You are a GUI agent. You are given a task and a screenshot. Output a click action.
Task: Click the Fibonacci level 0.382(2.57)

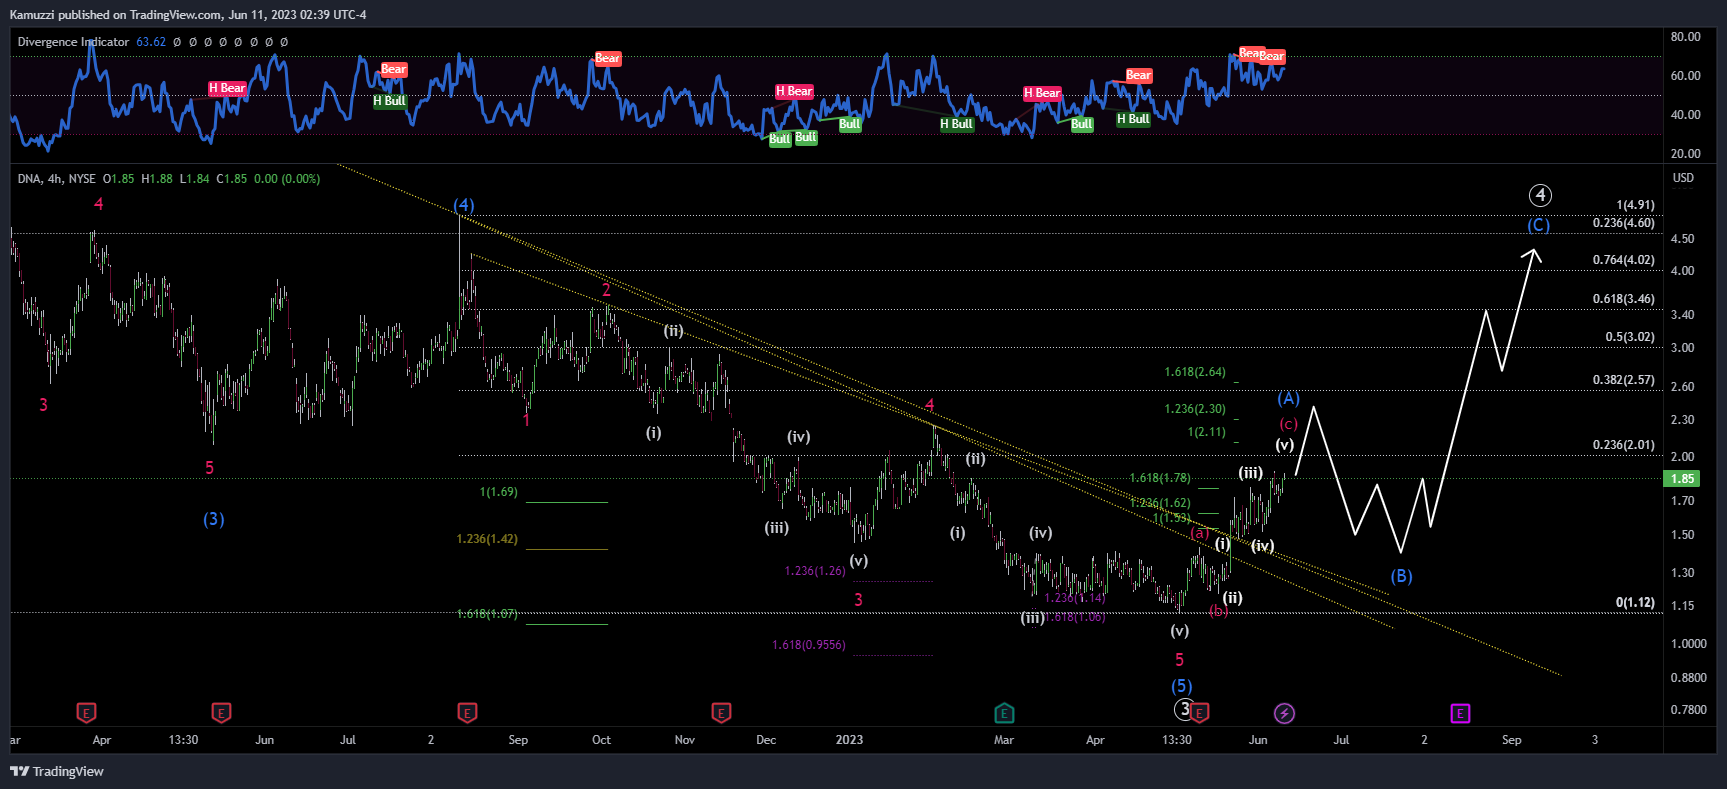click(x=1624, y=380)
